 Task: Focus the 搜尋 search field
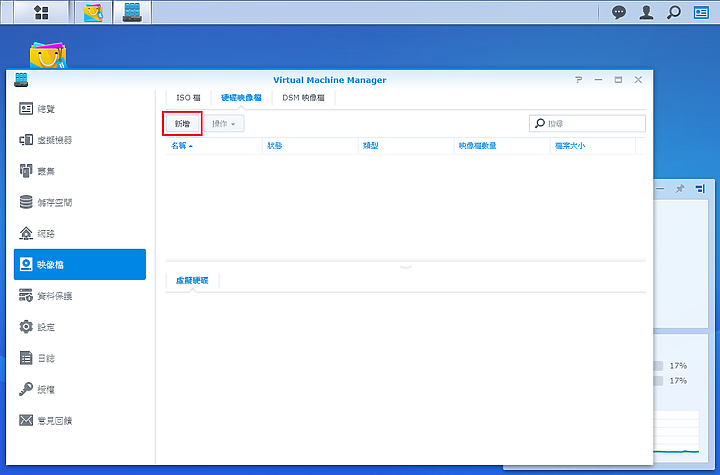pos(587,124)
